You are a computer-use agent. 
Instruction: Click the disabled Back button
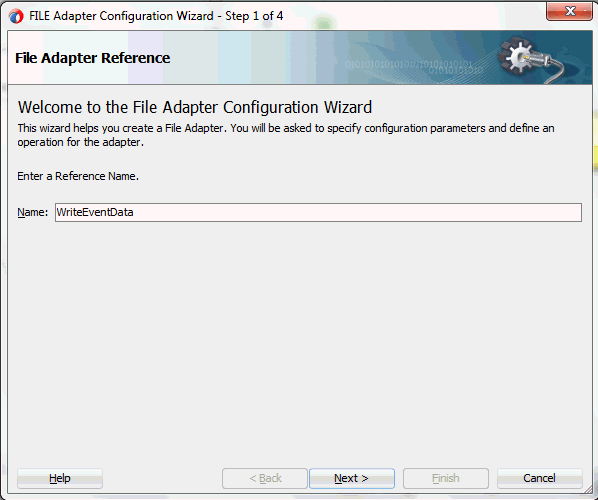[265, 478]
